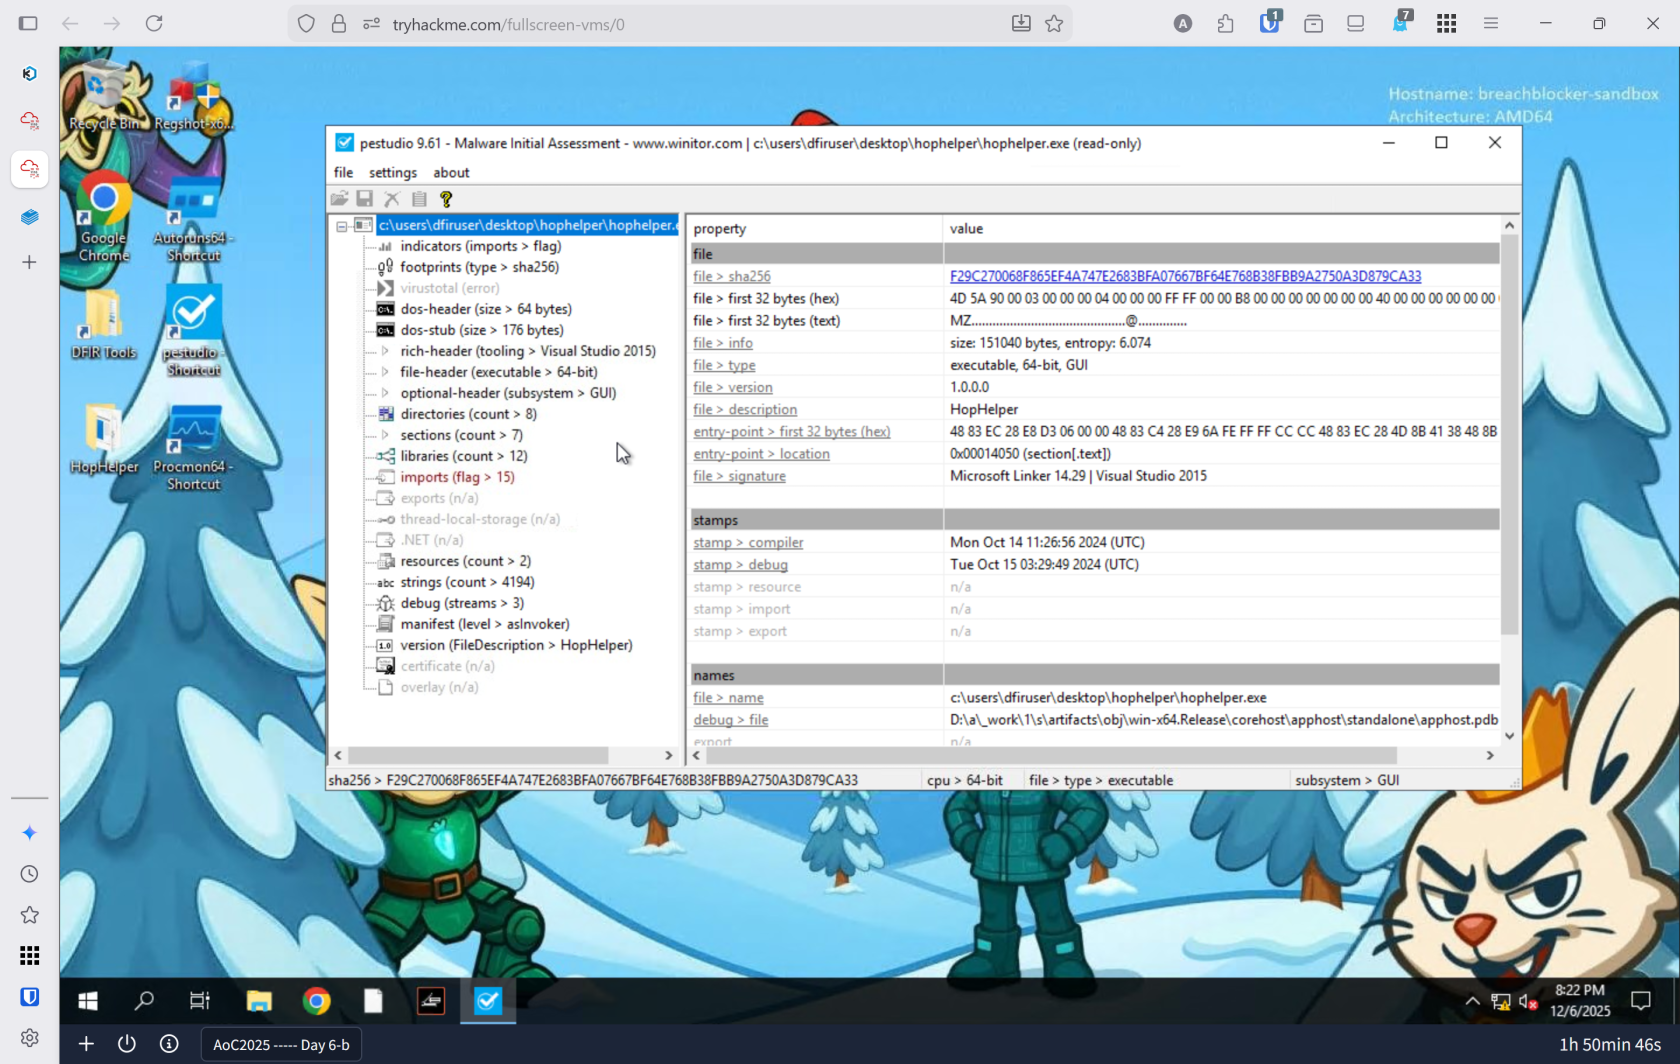Select debug (streams > 3) tree item
Image resolution: width=1680 pixels, height=1064 pixels.
point(462,603)
